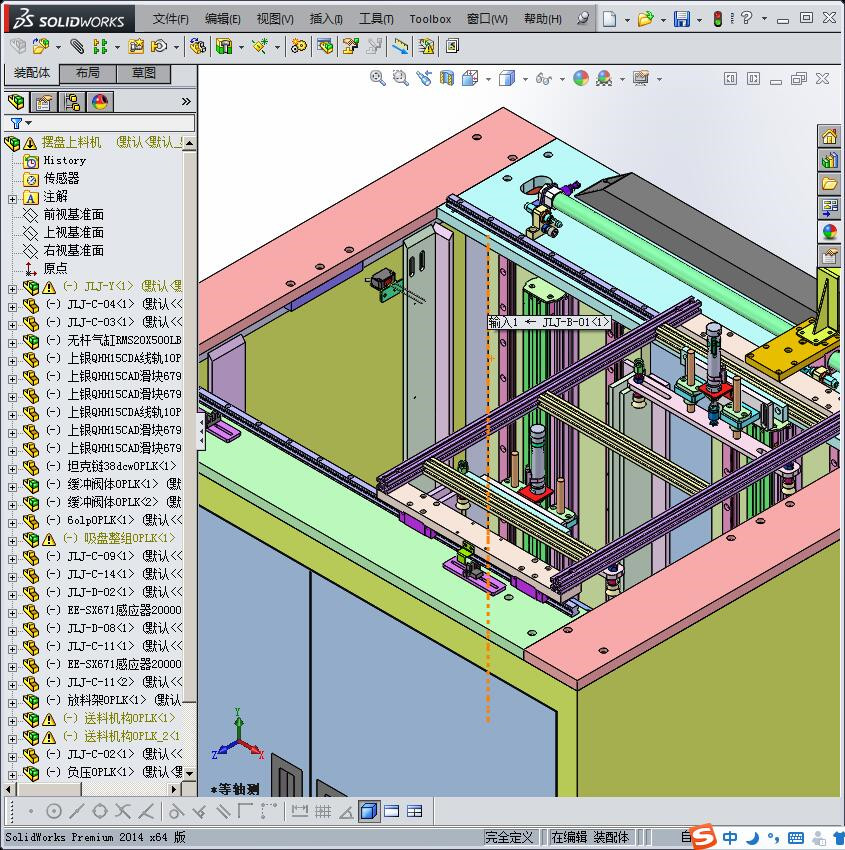Switch to the 布局 tab
Image resolution: width=845 pixels, height=850 pixels.
[87, 73]
